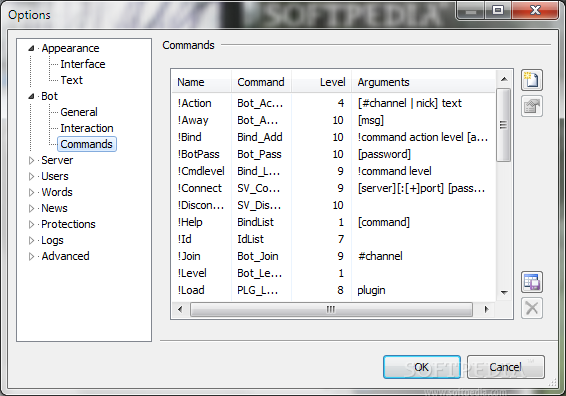Select the Protections label in tree

click(x=68, y=224)
